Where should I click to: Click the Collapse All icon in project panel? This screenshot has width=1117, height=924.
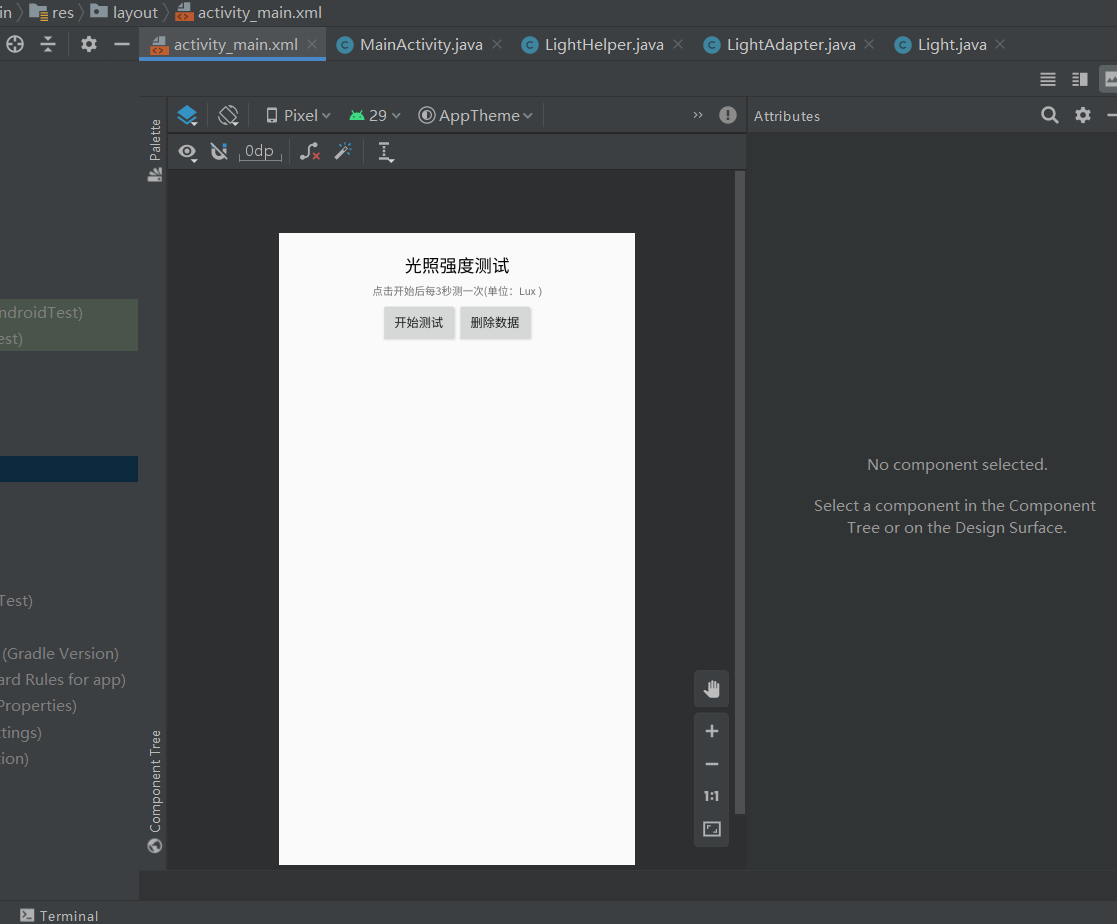tap(48, 44)
